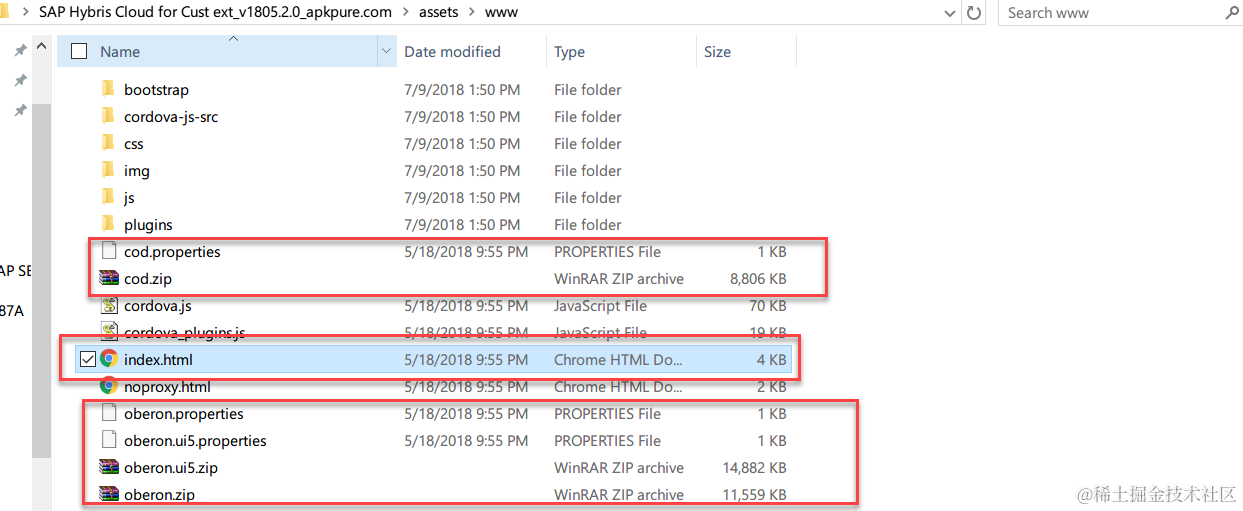Select the oberon.properties file icon
This screenshot has height=511, width=1243.
[x=109, y=413]
